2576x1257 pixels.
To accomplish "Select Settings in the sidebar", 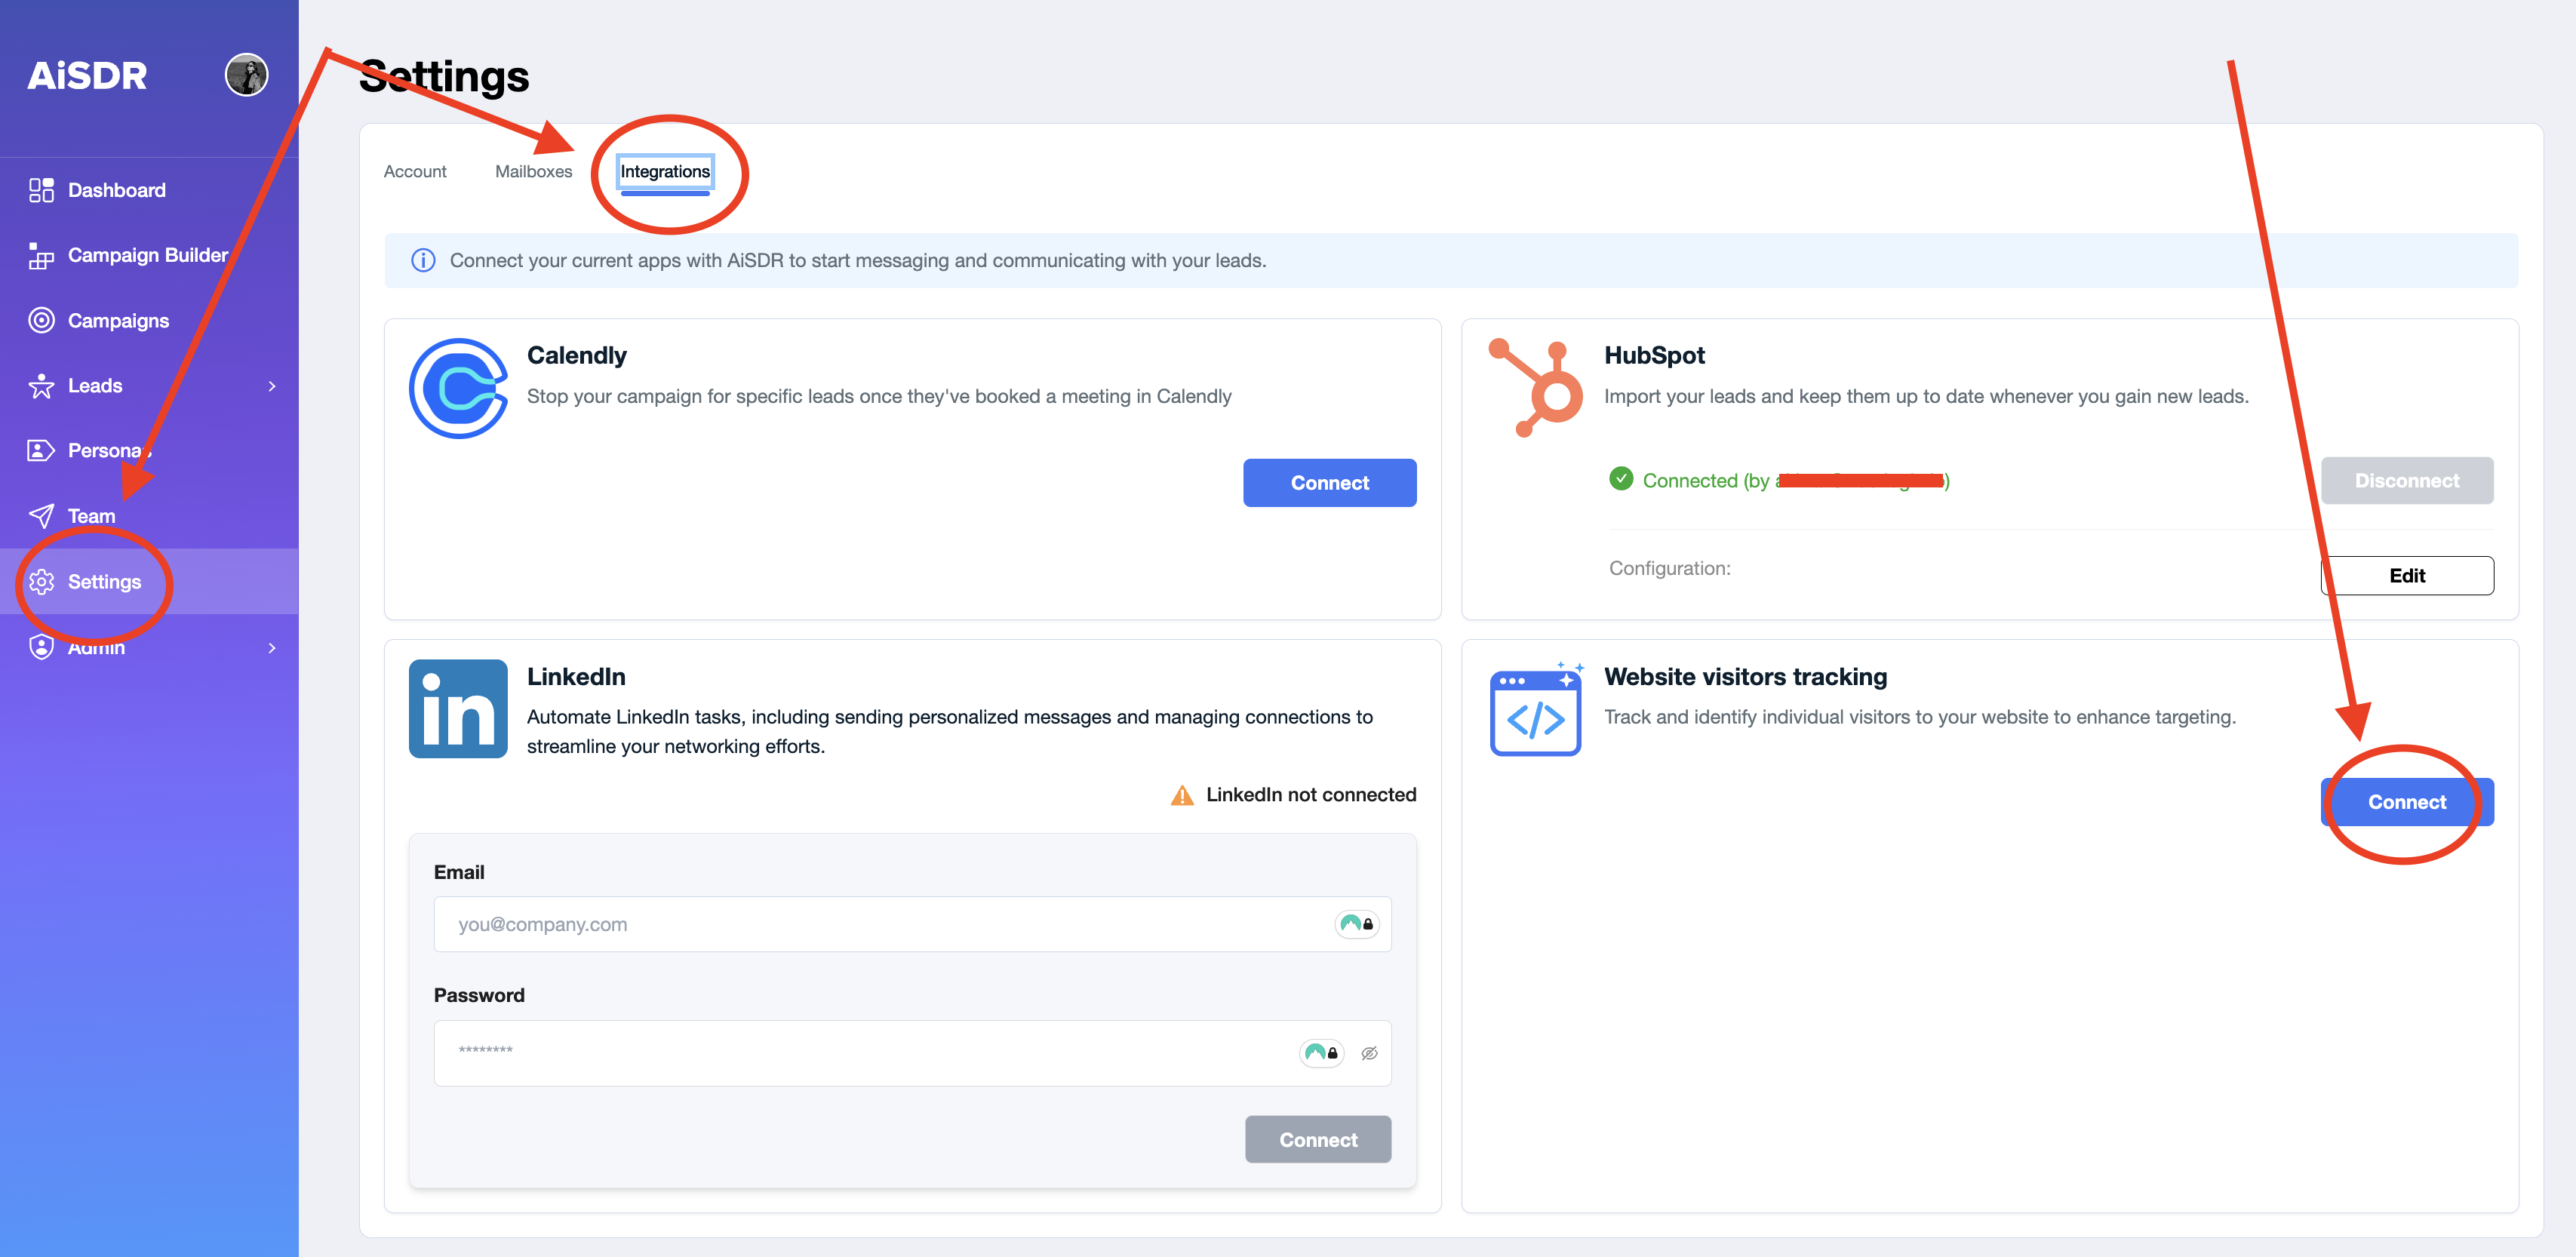I will pos(150,582).
